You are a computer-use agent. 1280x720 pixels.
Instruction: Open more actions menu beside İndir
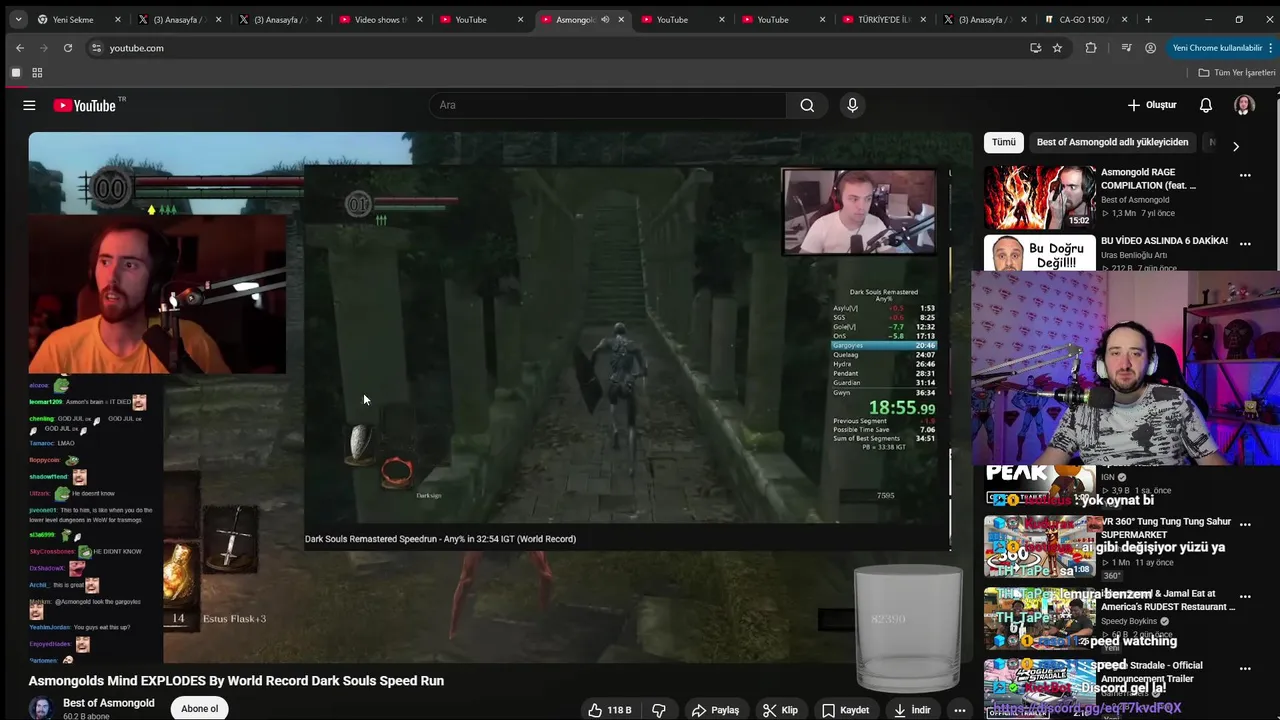pyautogui.click(x=960, y=710)
